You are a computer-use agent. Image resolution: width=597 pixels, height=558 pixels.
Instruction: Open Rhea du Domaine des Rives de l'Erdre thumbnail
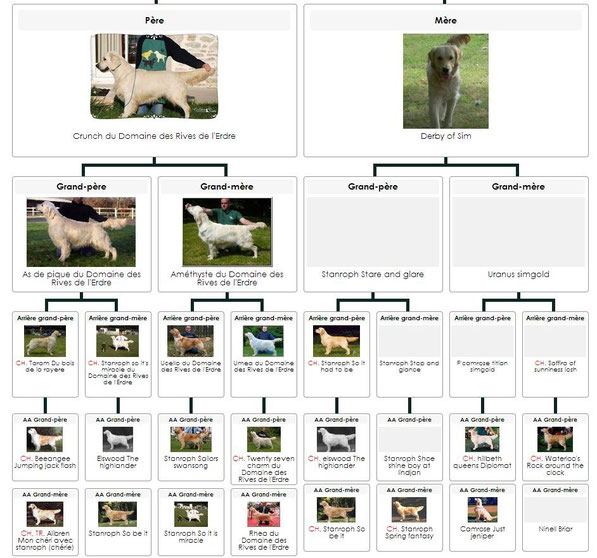263,514
